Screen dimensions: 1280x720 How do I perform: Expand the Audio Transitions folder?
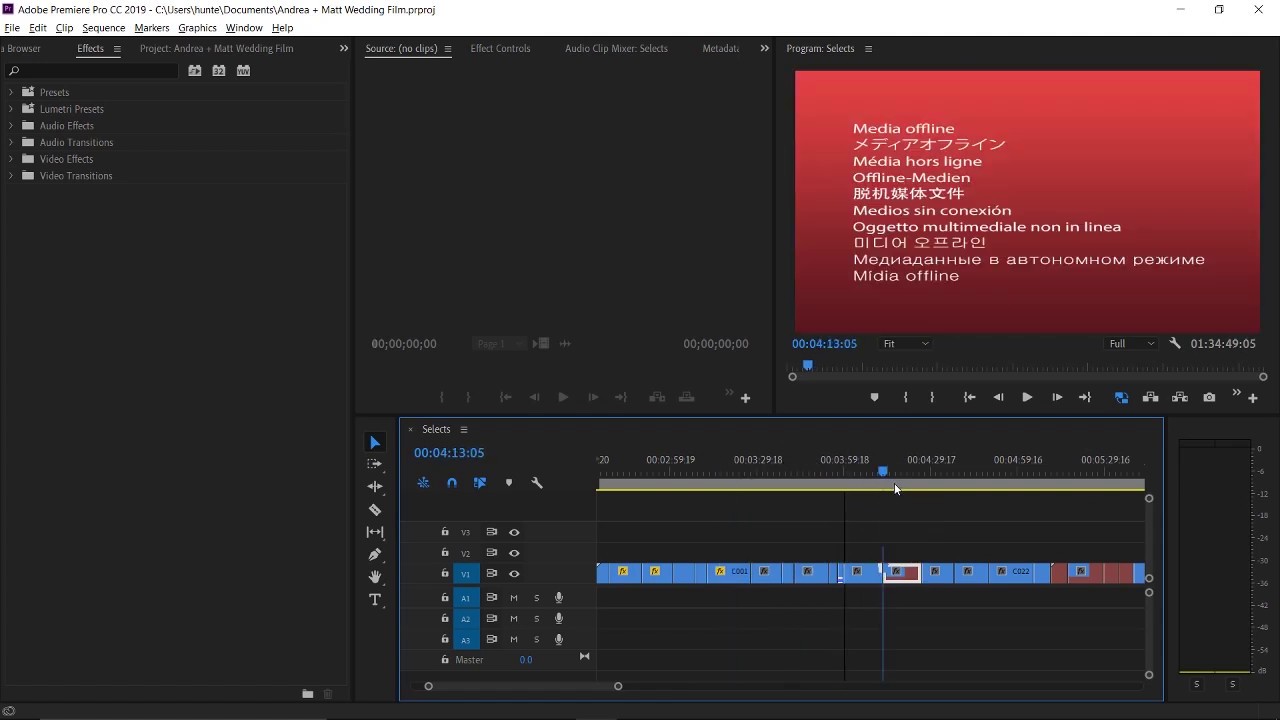[11, 142]
